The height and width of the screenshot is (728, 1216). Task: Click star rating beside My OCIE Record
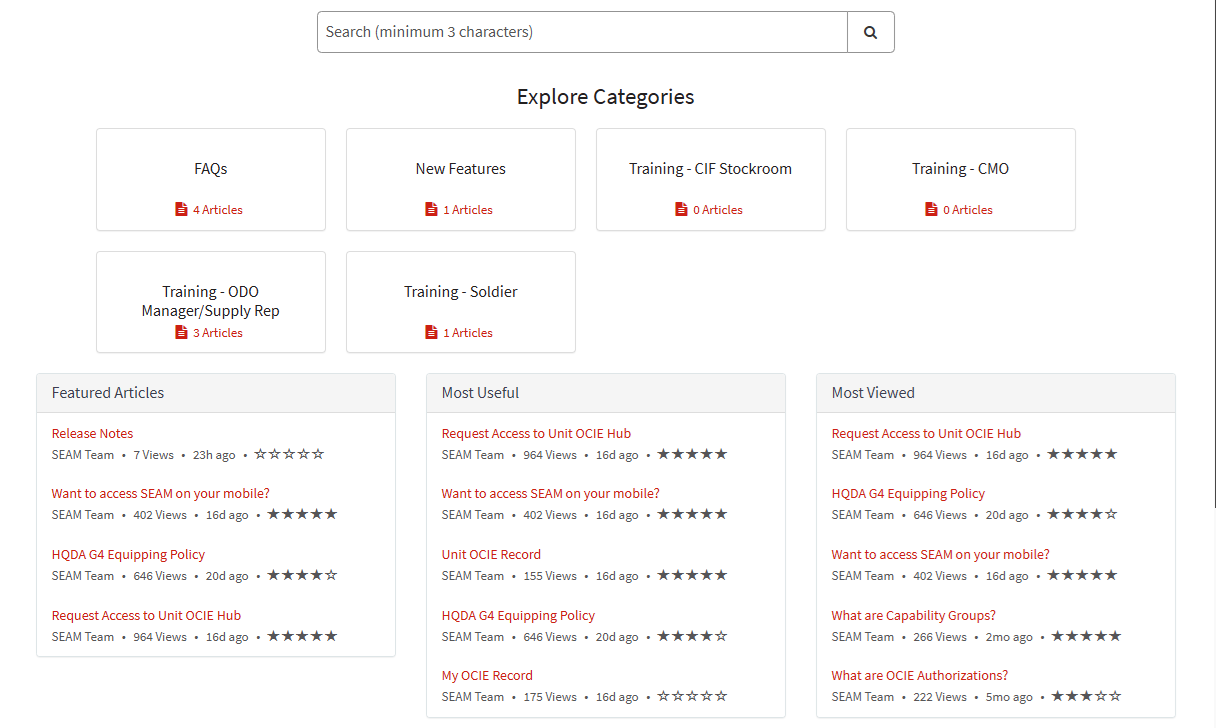point(692,697)
